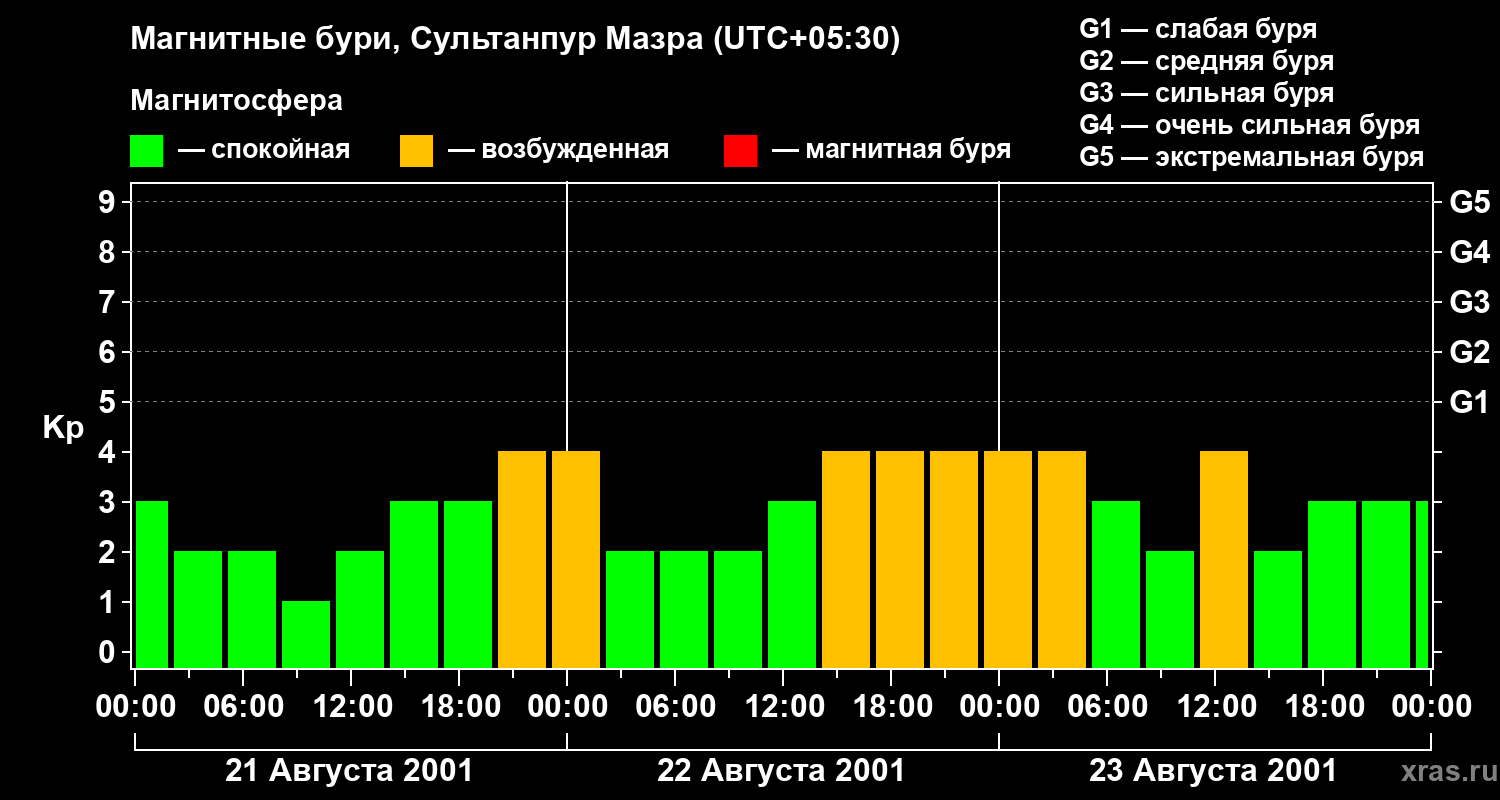The image size is (1500, 800).
Task: Click the '18:00' time label under 23 August
Action: tap(1323, 707)
